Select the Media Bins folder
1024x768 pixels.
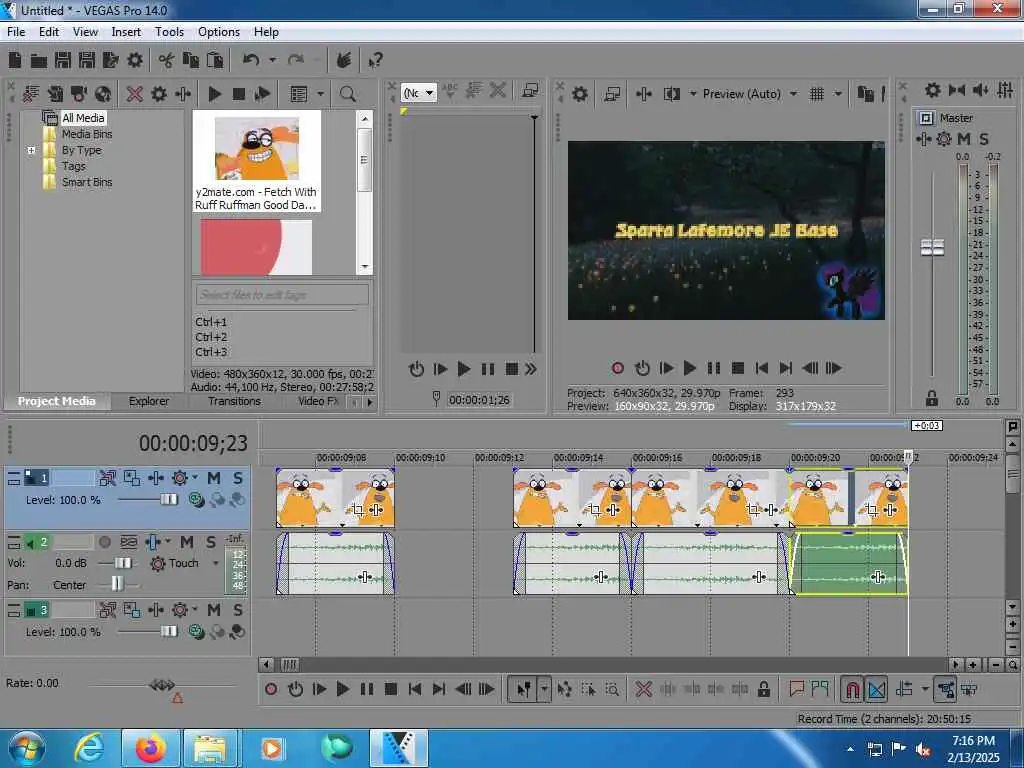coord(87,134)
